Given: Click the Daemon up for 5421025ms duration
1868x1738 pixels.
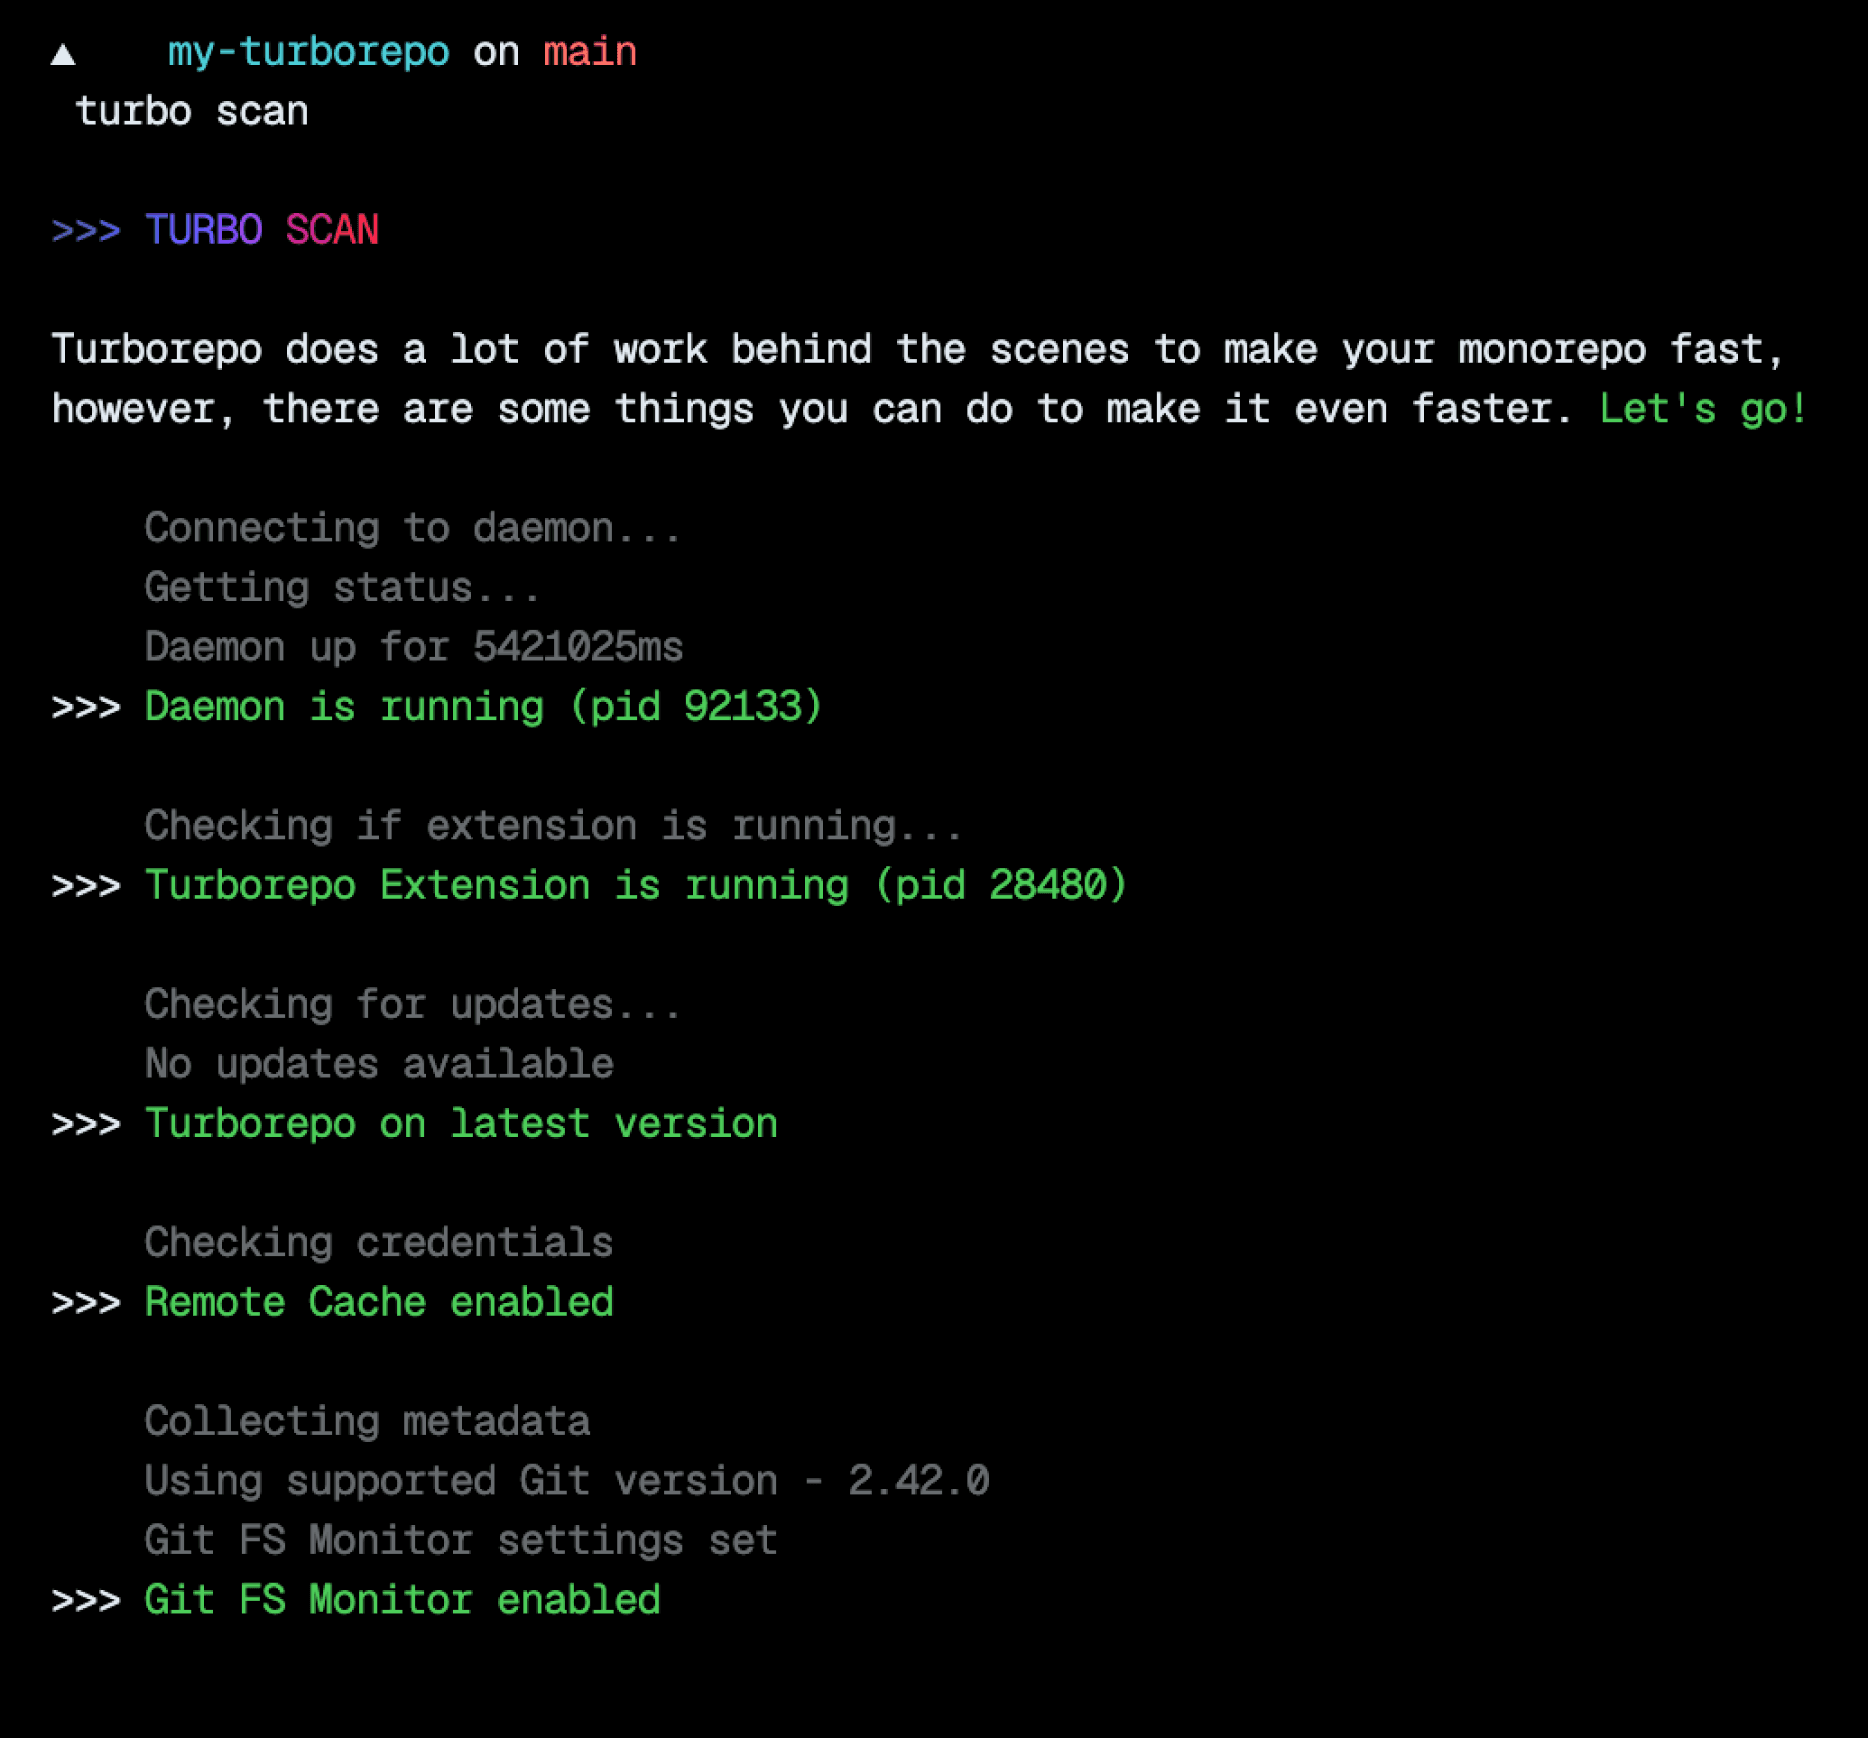Looking at the screenshot, I should (x=414, y=646).
